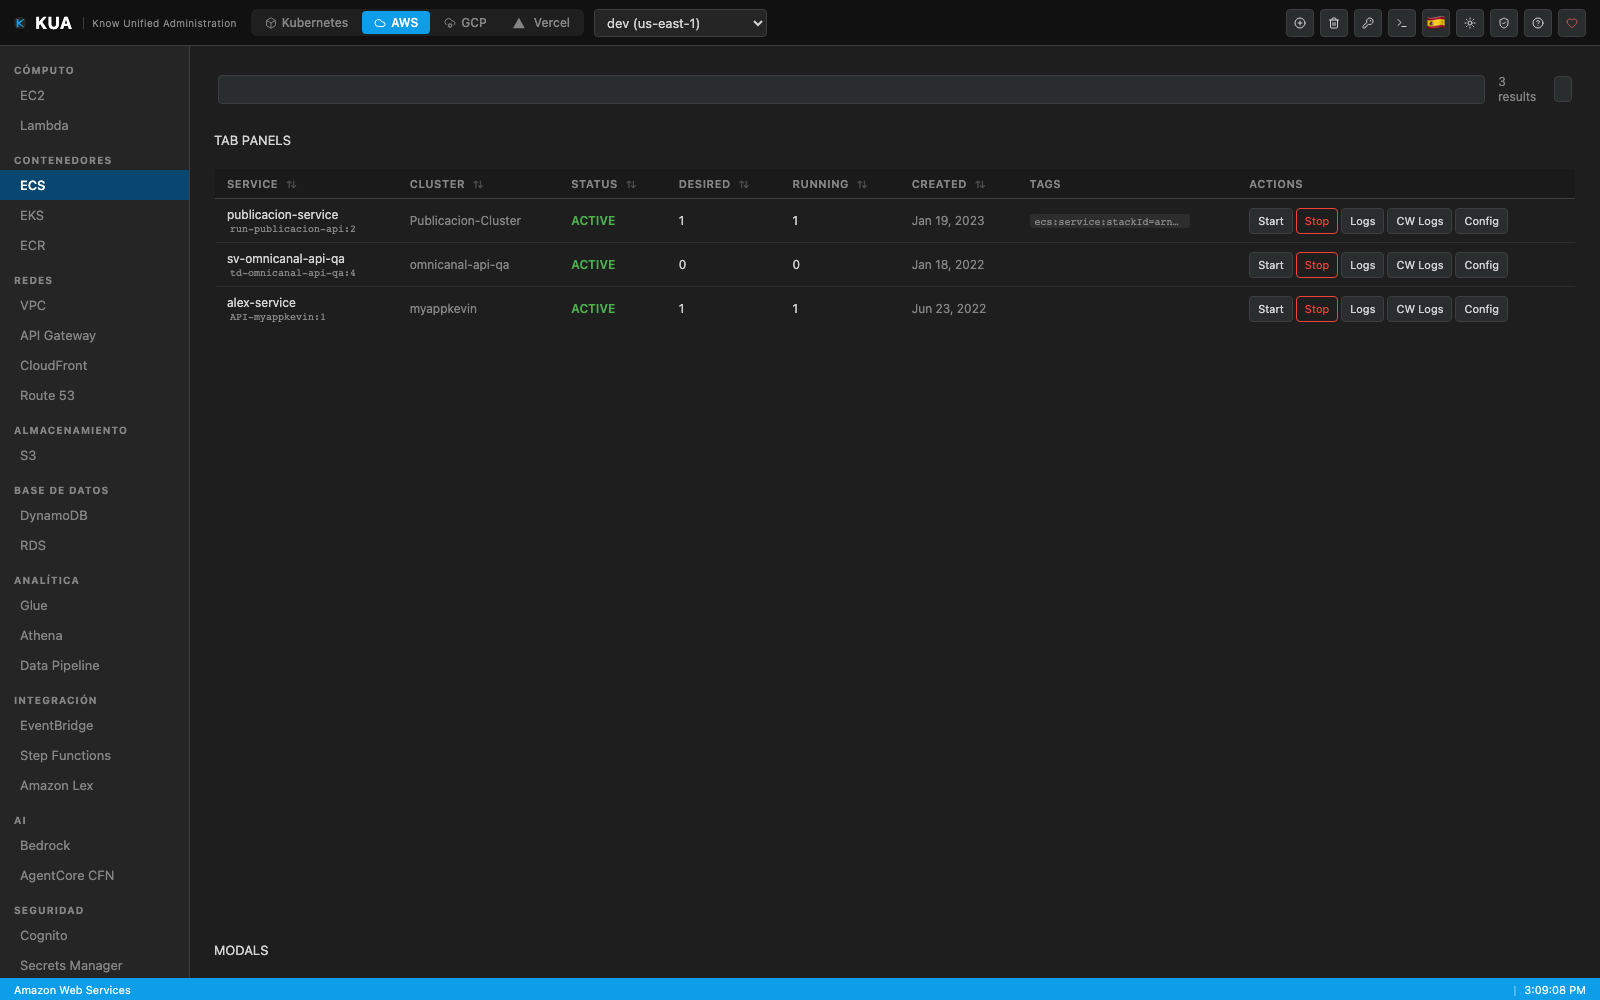Open Config for publicacion-service
Image resolution: width=1600 pixels, height=1000 pixels.
1482,221
